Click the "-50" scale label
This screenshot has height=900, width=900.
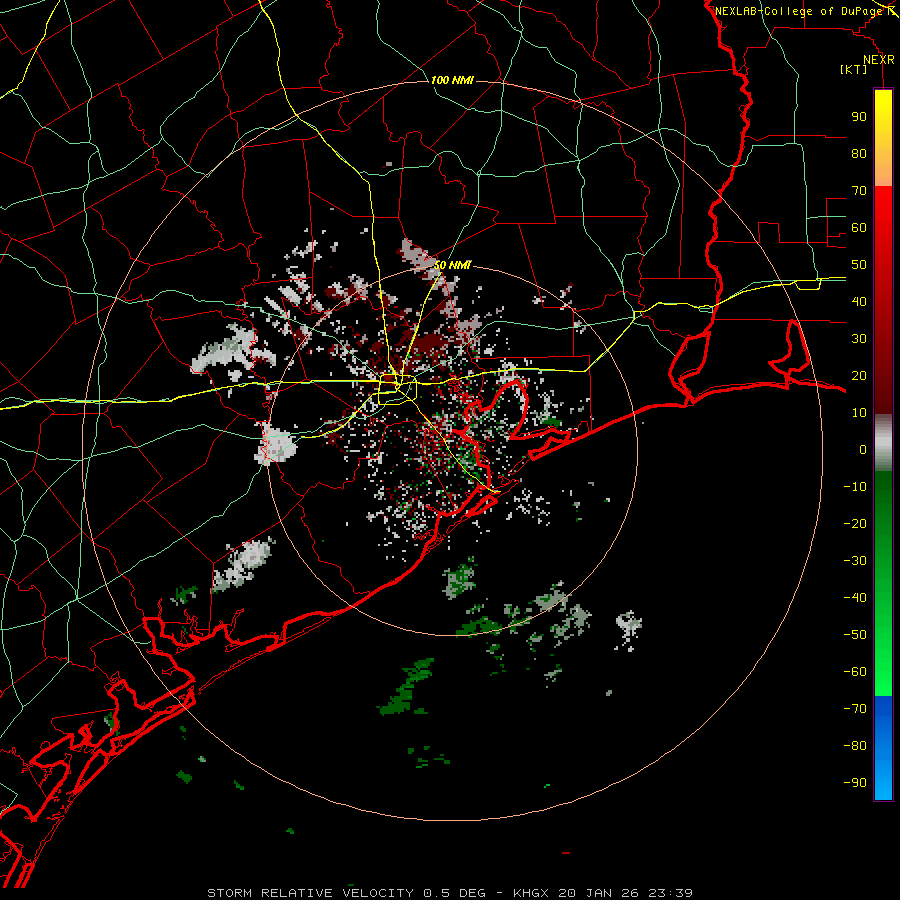[855, 635]
